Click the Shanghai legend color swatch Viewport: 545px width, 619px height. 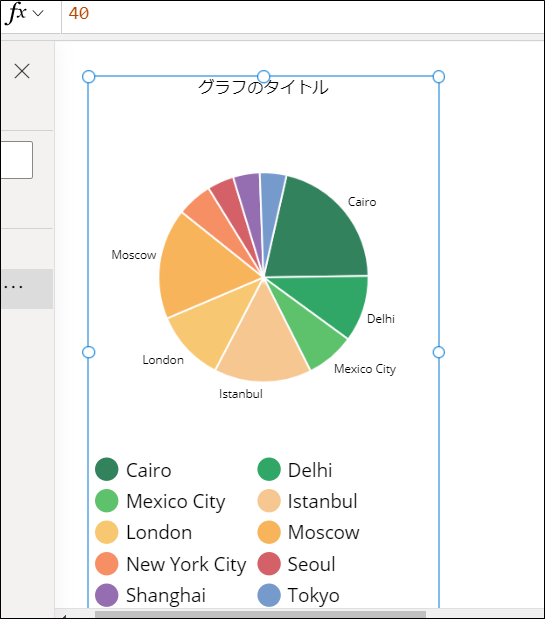pyautogui.click(x=107, y=595)
